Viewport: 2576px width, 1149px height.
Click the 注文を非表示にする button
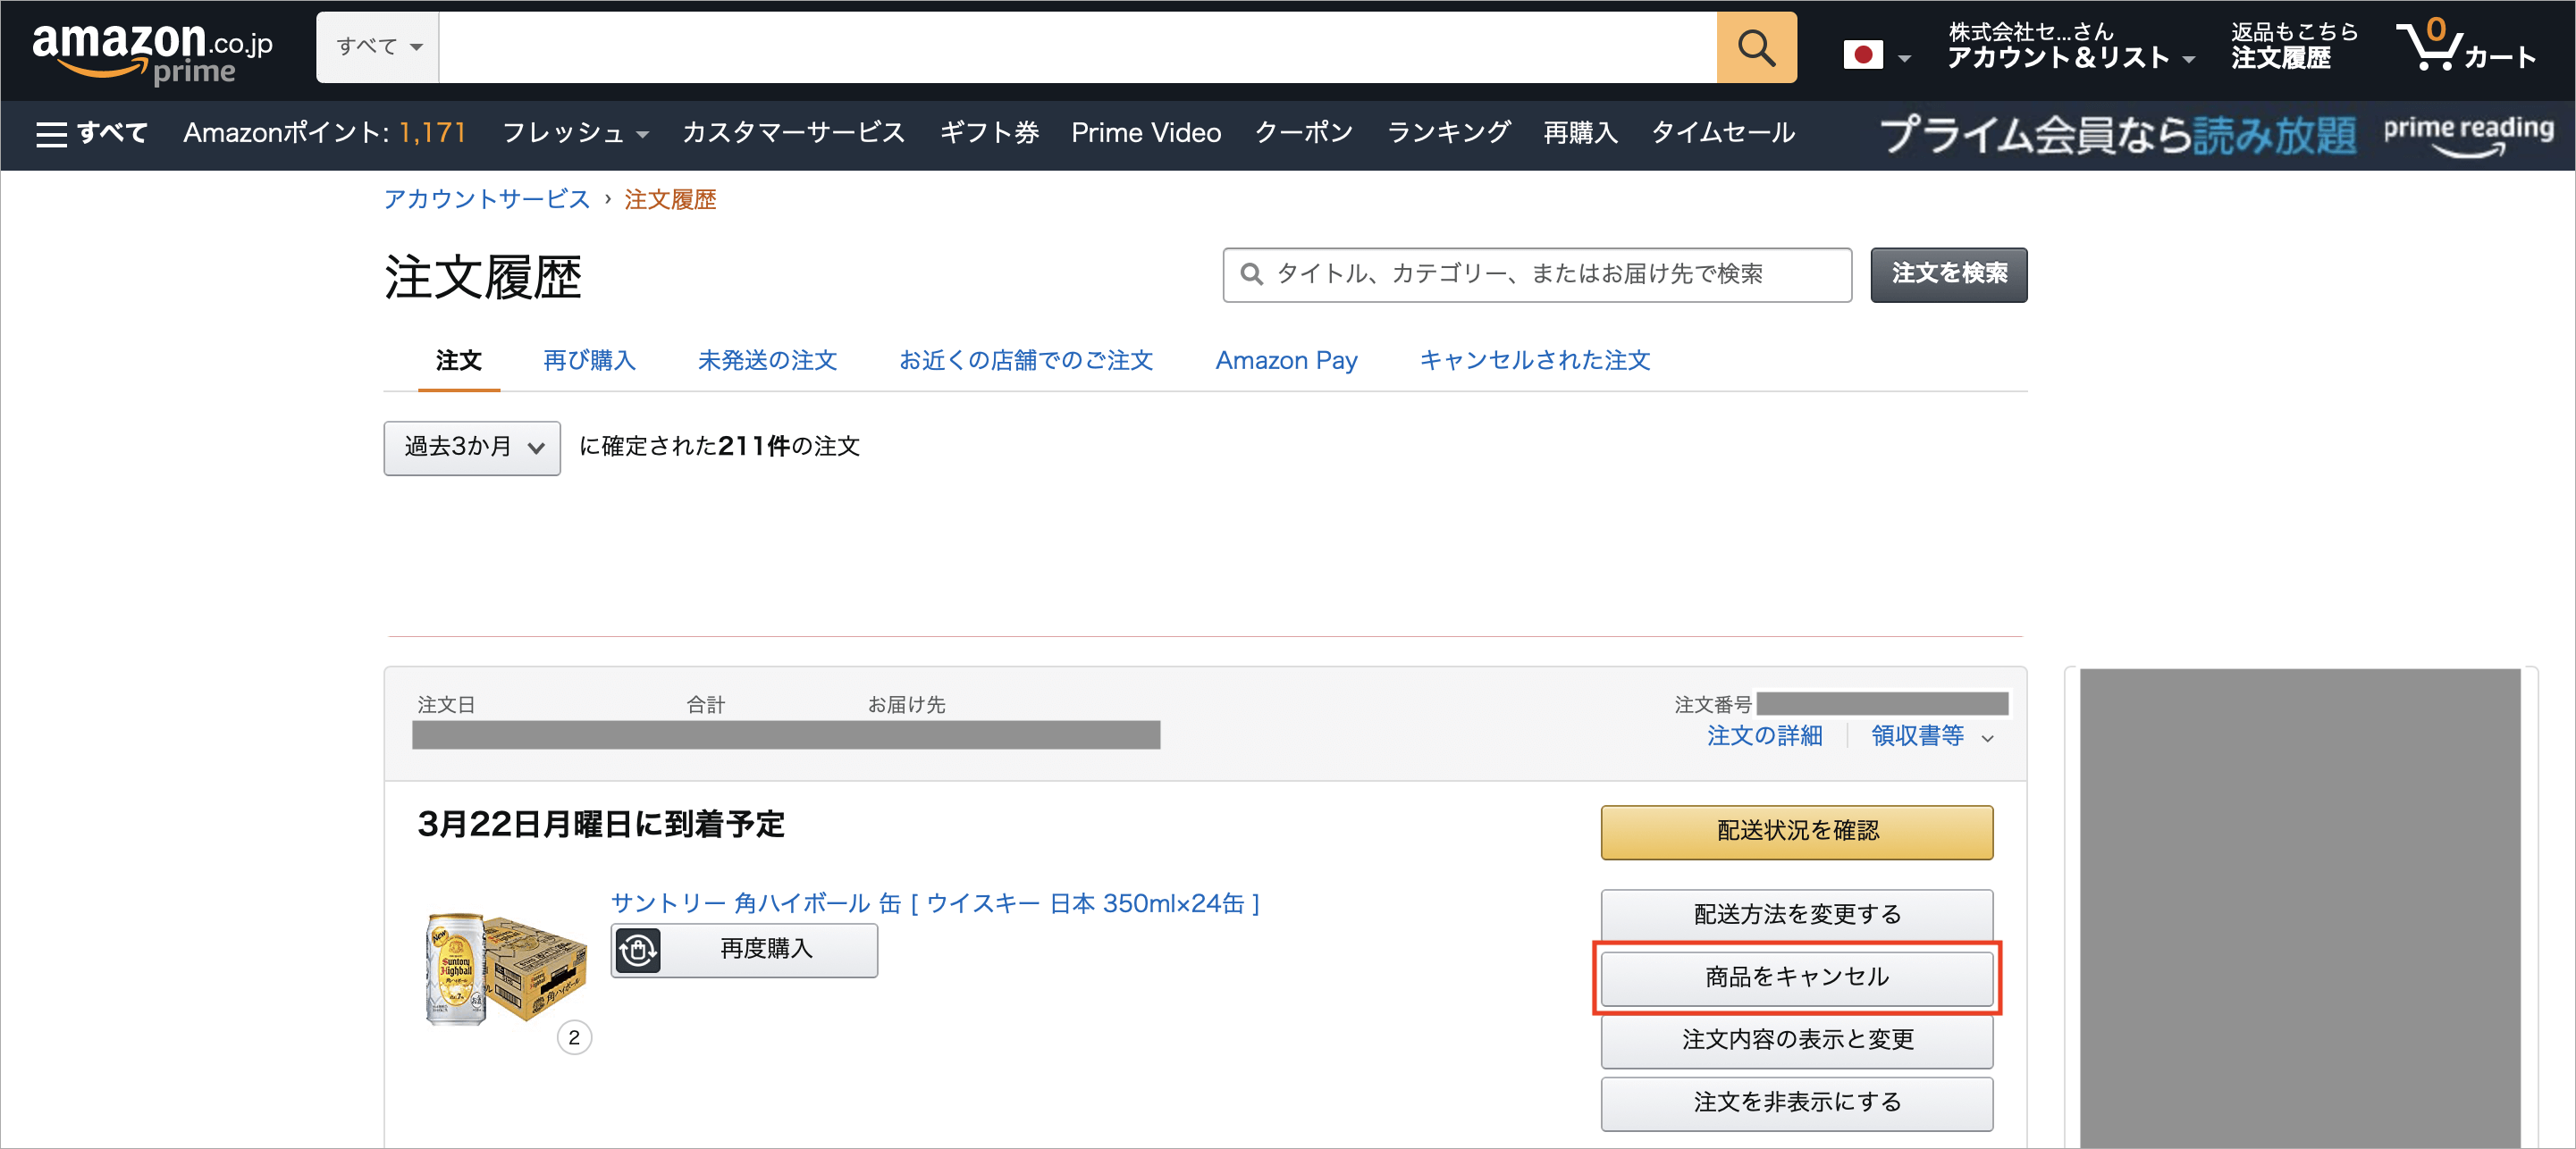1796,1103
